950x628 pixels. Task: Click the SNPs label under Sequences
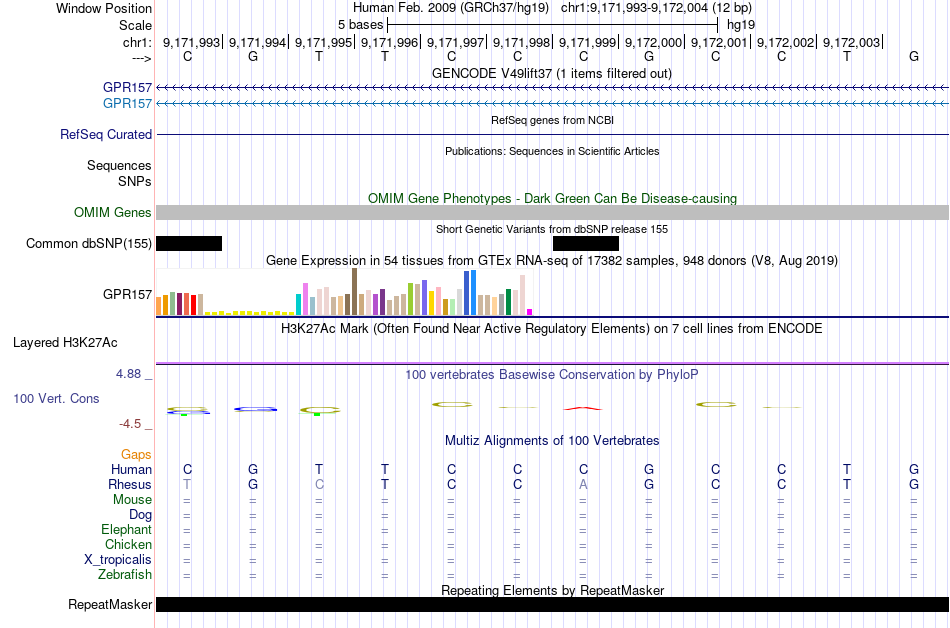(x=135, y=181)
